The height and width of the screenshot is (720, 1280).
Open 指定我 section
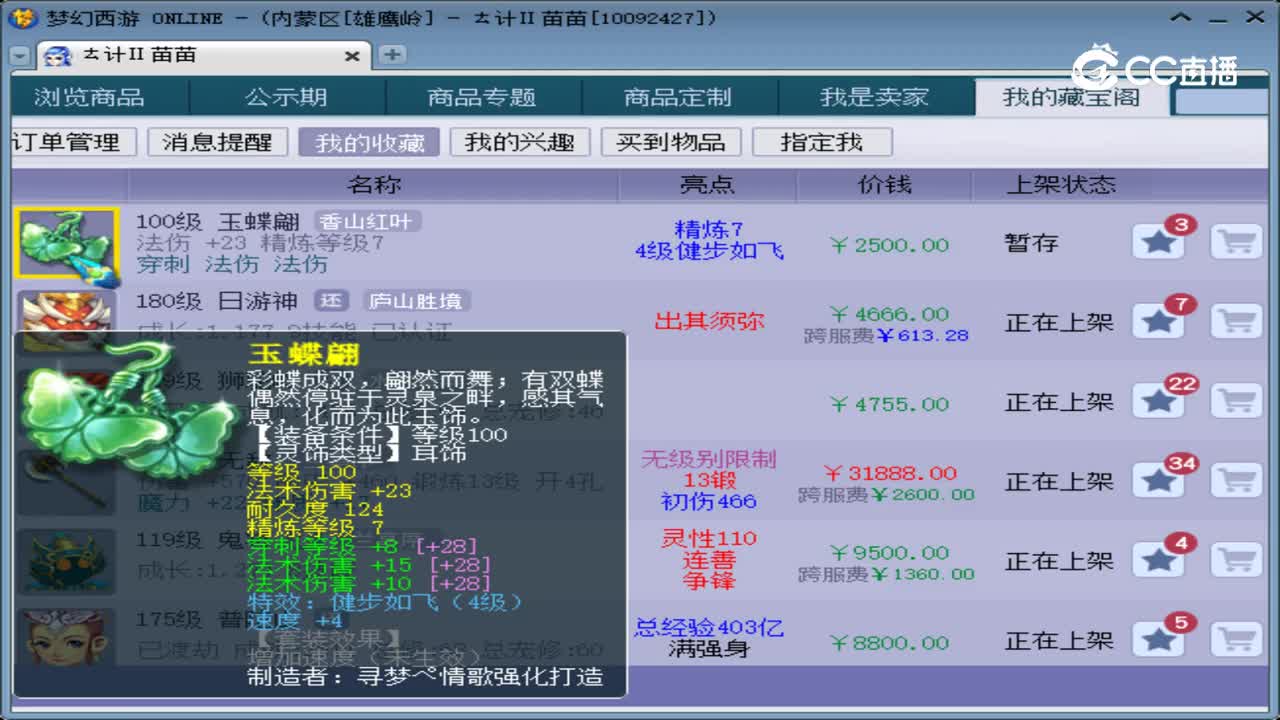822,142
